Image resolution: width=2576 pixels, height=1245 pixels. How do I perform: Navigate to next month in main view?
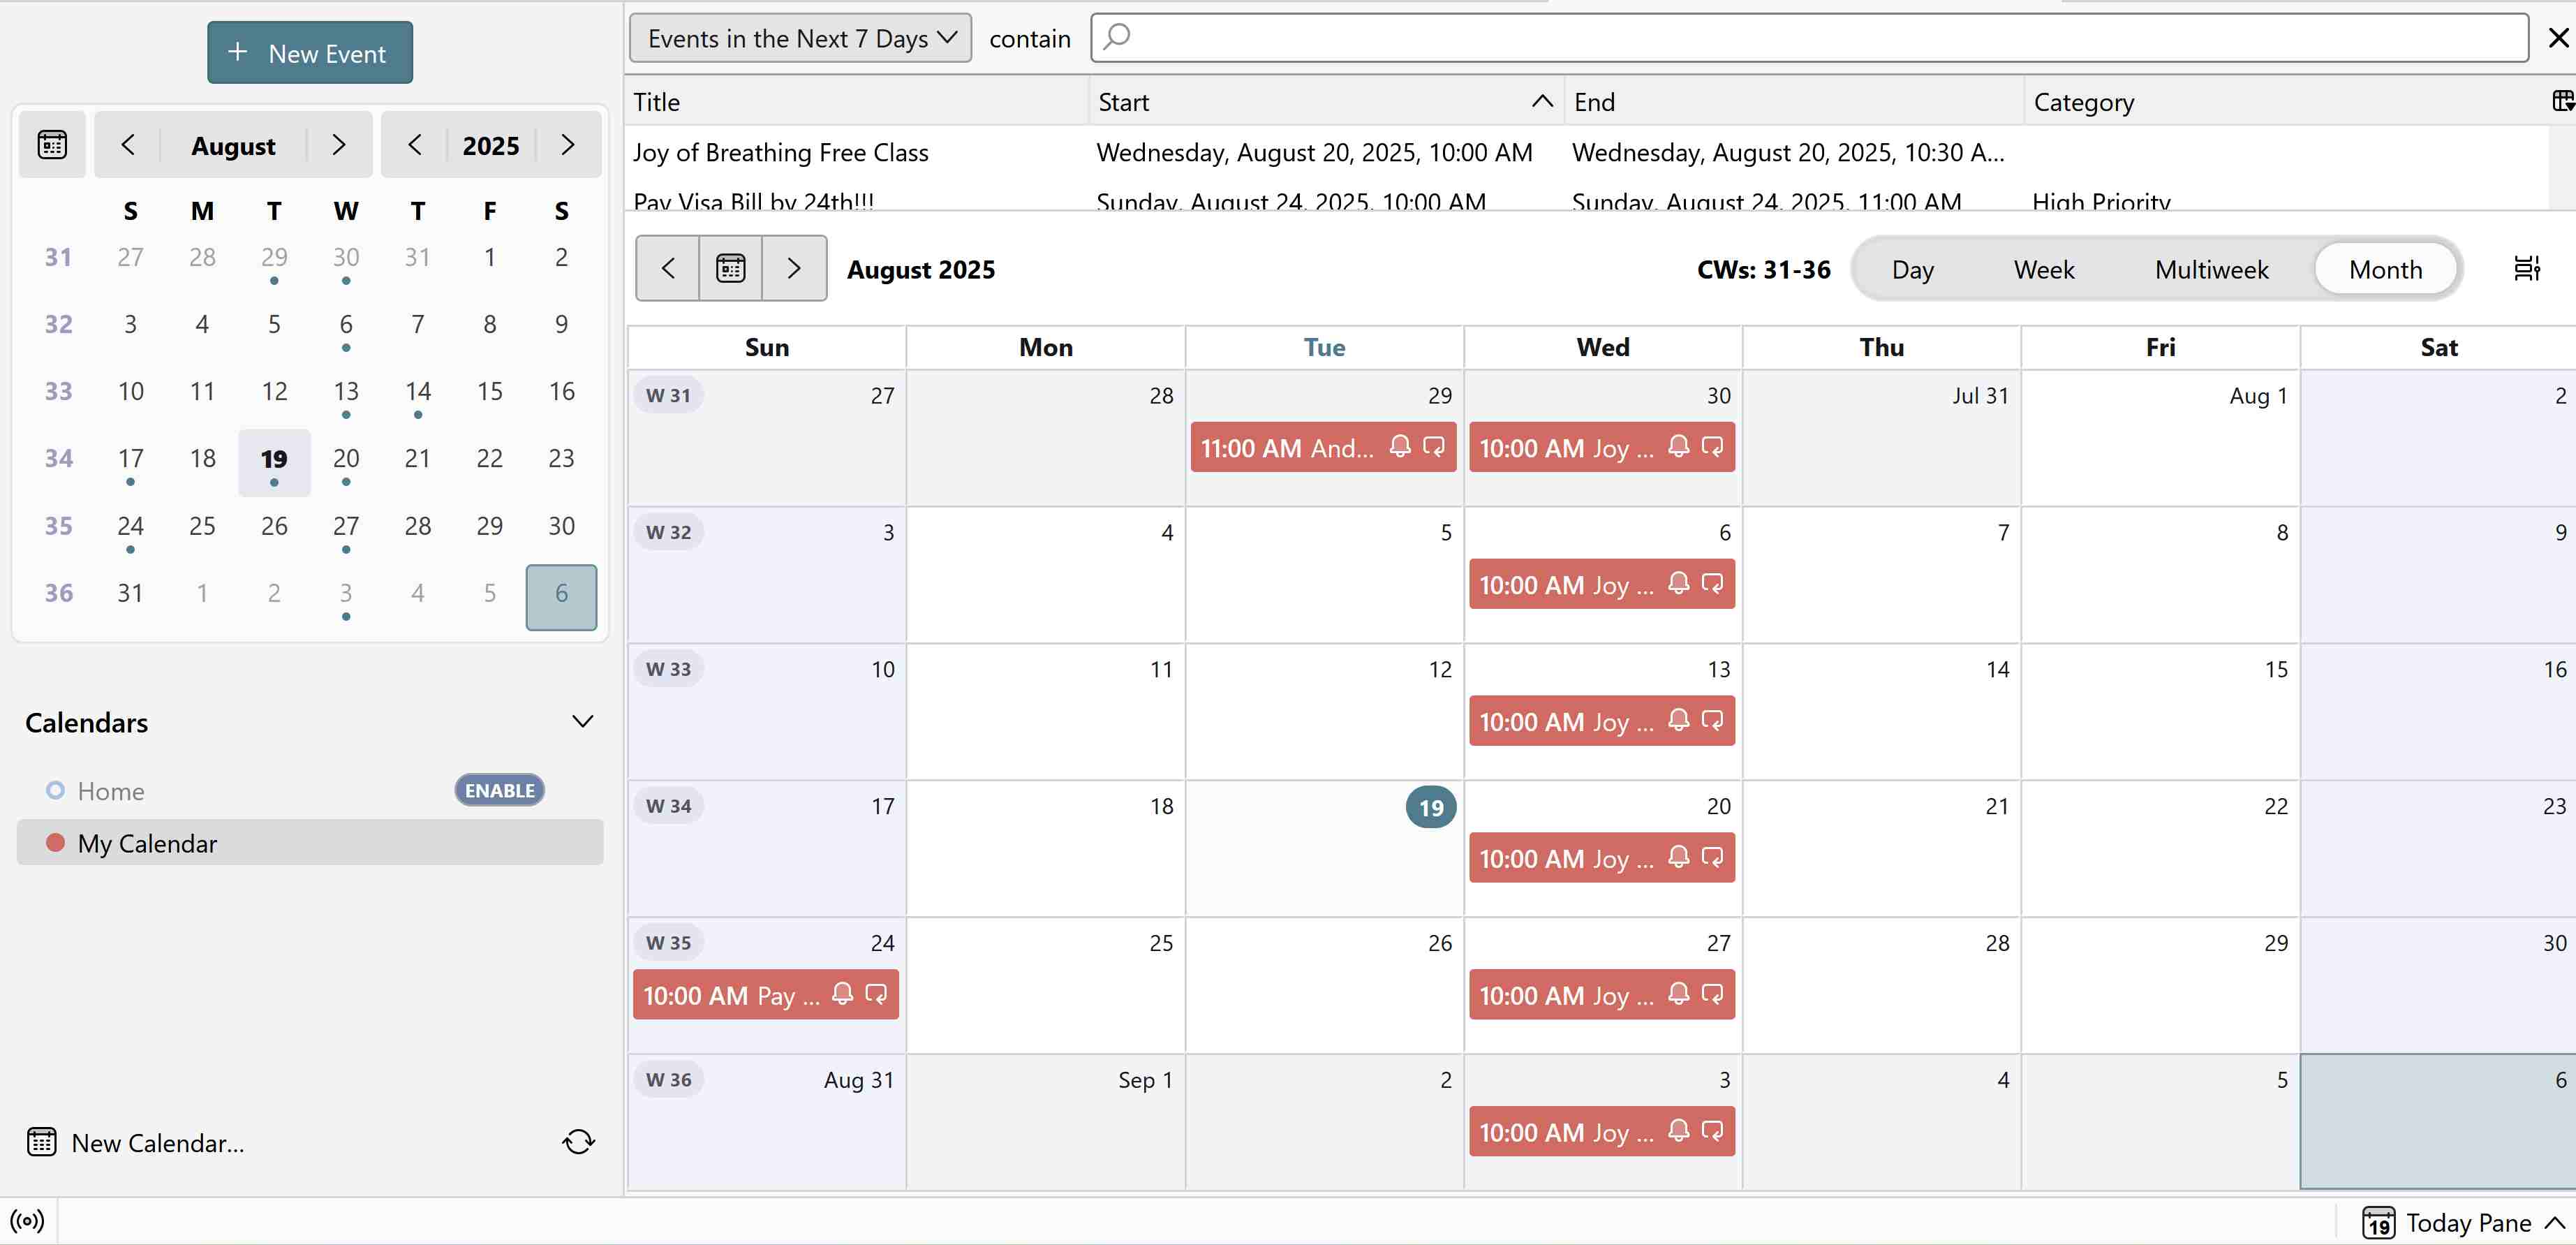[794, 268]
